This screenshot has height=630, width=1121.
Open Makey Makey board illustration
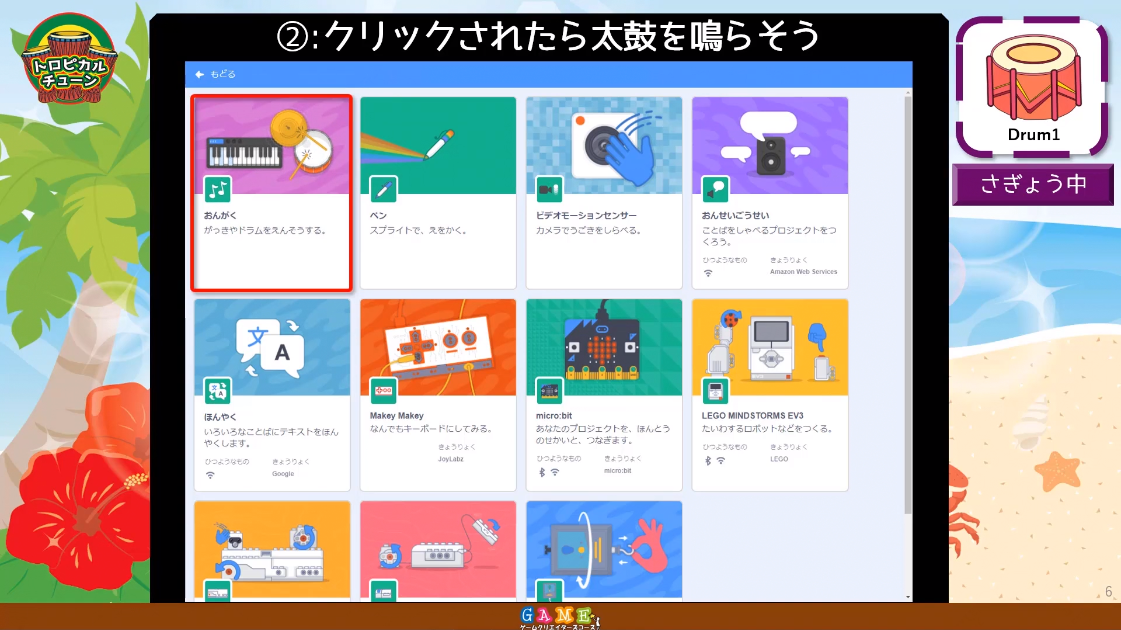(x=438, y=348)
